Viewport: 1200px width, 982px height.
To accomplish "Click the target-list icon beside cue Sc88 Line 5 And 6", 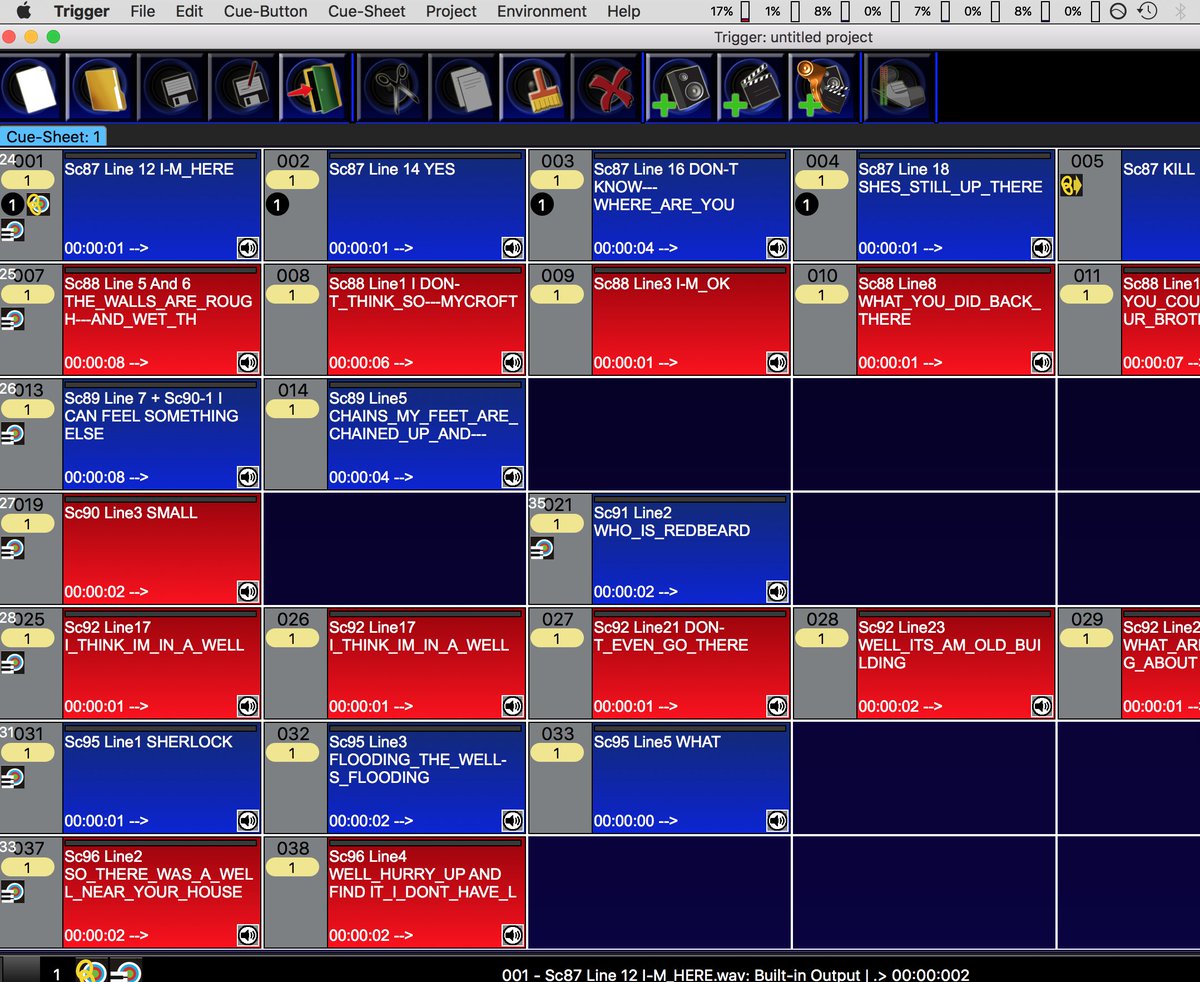I will (13, 319).
